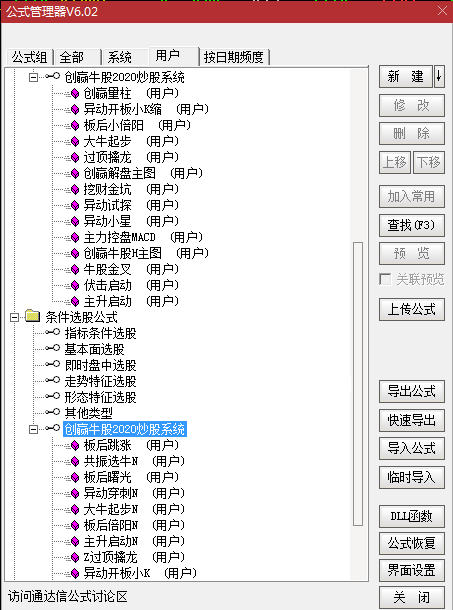The image size is (453, 610).
Task: Click the diamond icon next to 异动小星
Action: pos(75,221)
